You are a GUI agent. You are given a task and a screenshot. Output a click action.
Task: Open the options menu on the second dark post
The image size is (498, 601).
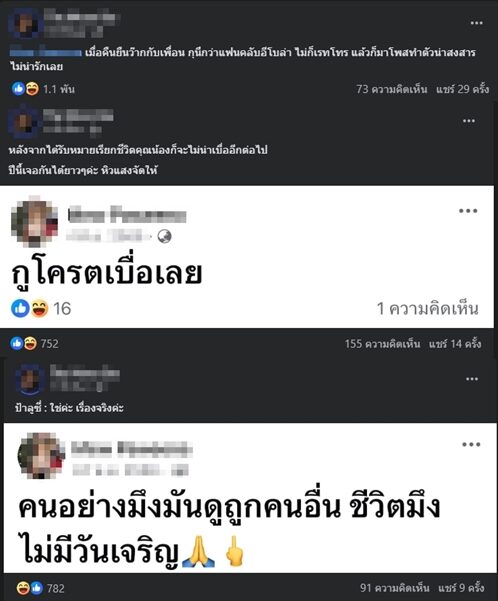point(468,121)
